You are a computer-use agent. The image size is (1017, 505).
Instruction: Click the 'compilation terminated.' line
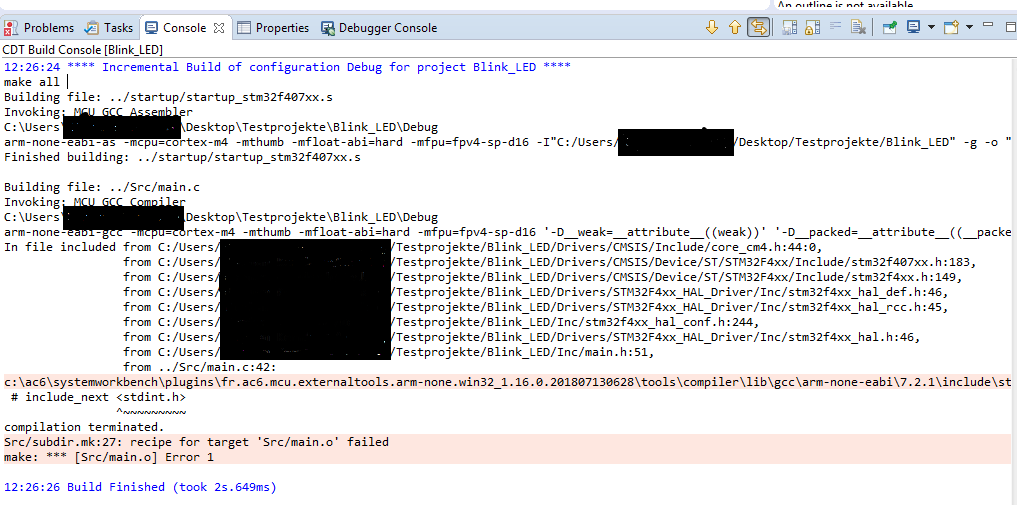point(84,427)
